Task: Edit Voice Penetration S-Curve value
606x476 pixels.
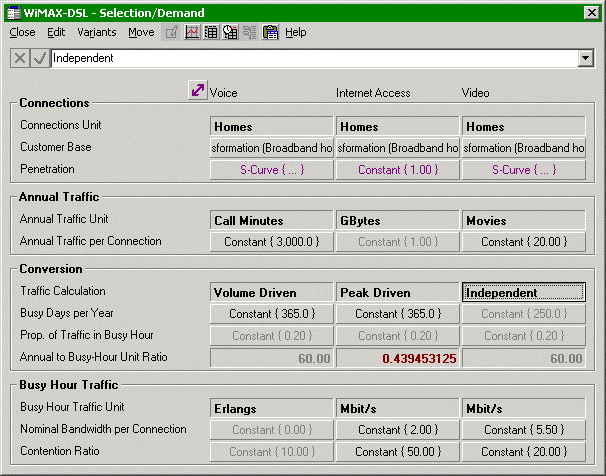Action: click(271, 170)
